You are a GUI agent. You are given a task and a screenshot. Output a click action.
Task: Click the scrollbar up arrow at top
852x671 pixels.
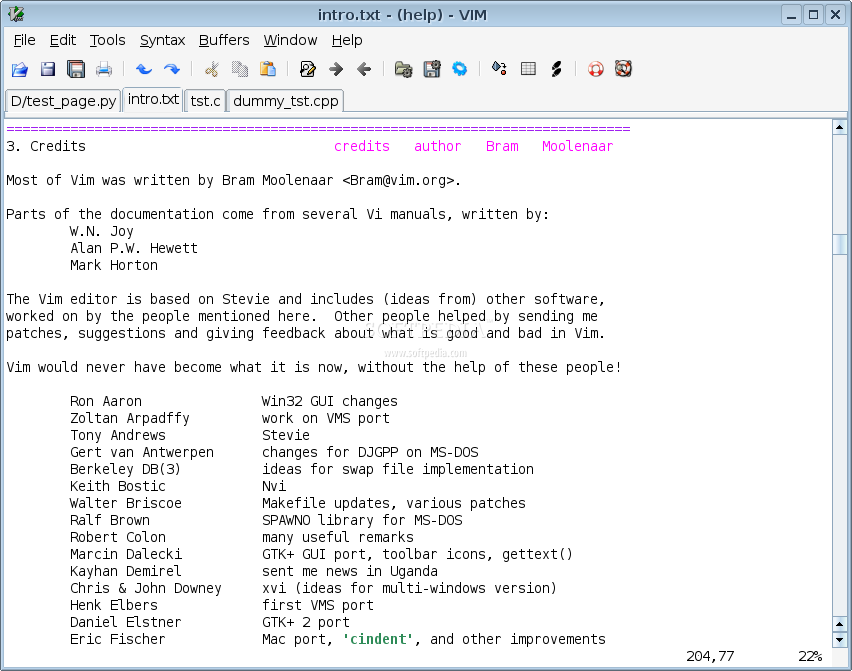(x=840, y=128)
